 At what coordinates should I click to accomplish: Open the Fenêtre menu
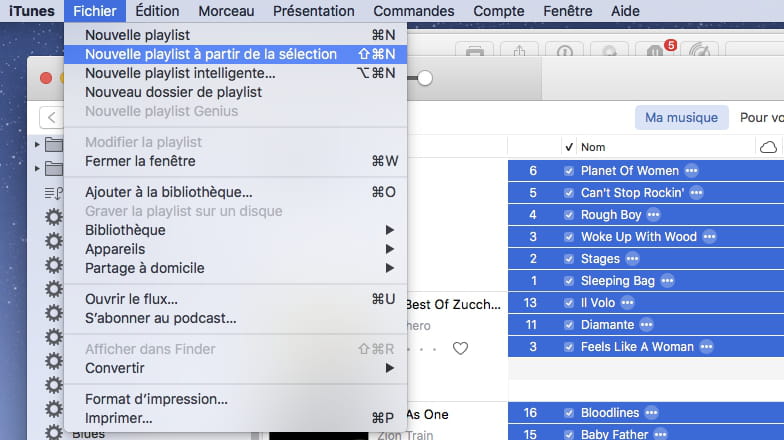point(568,11)
